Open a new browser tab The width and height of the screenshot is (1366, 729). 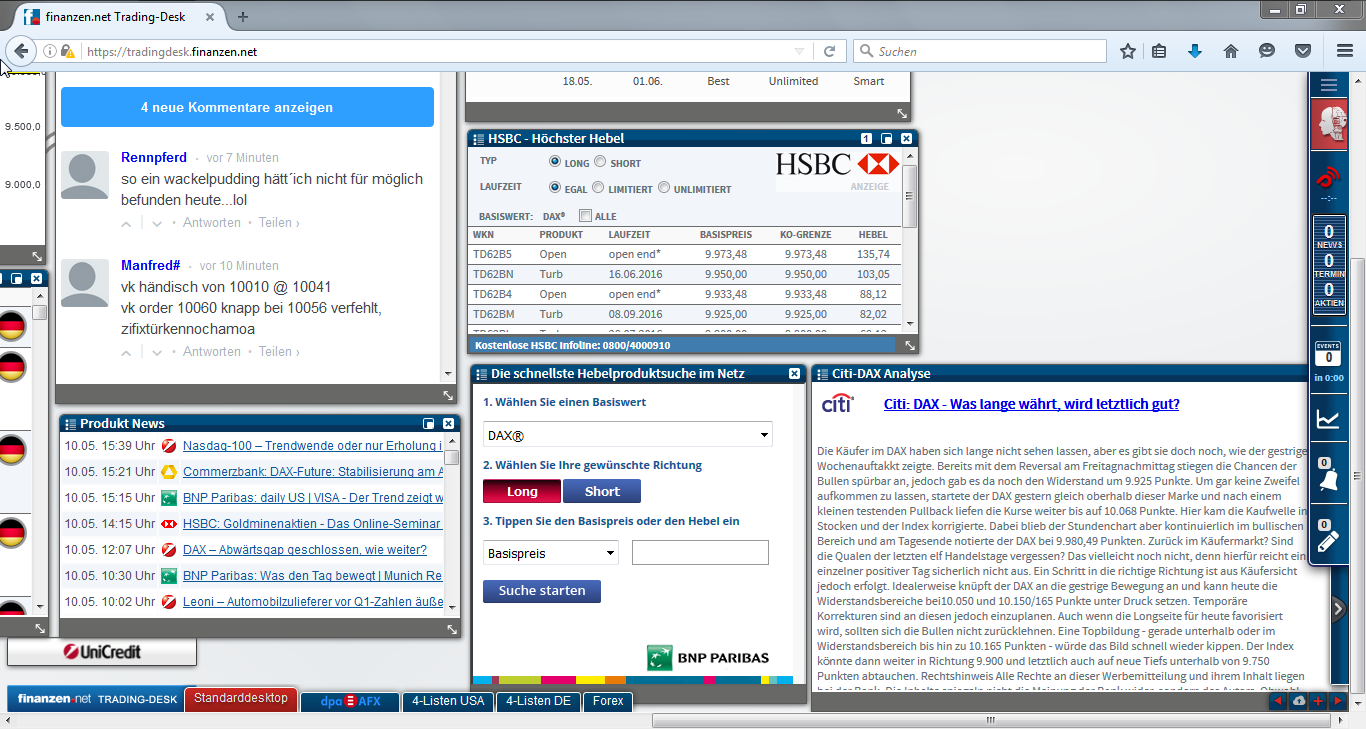[x=243, y=16]
